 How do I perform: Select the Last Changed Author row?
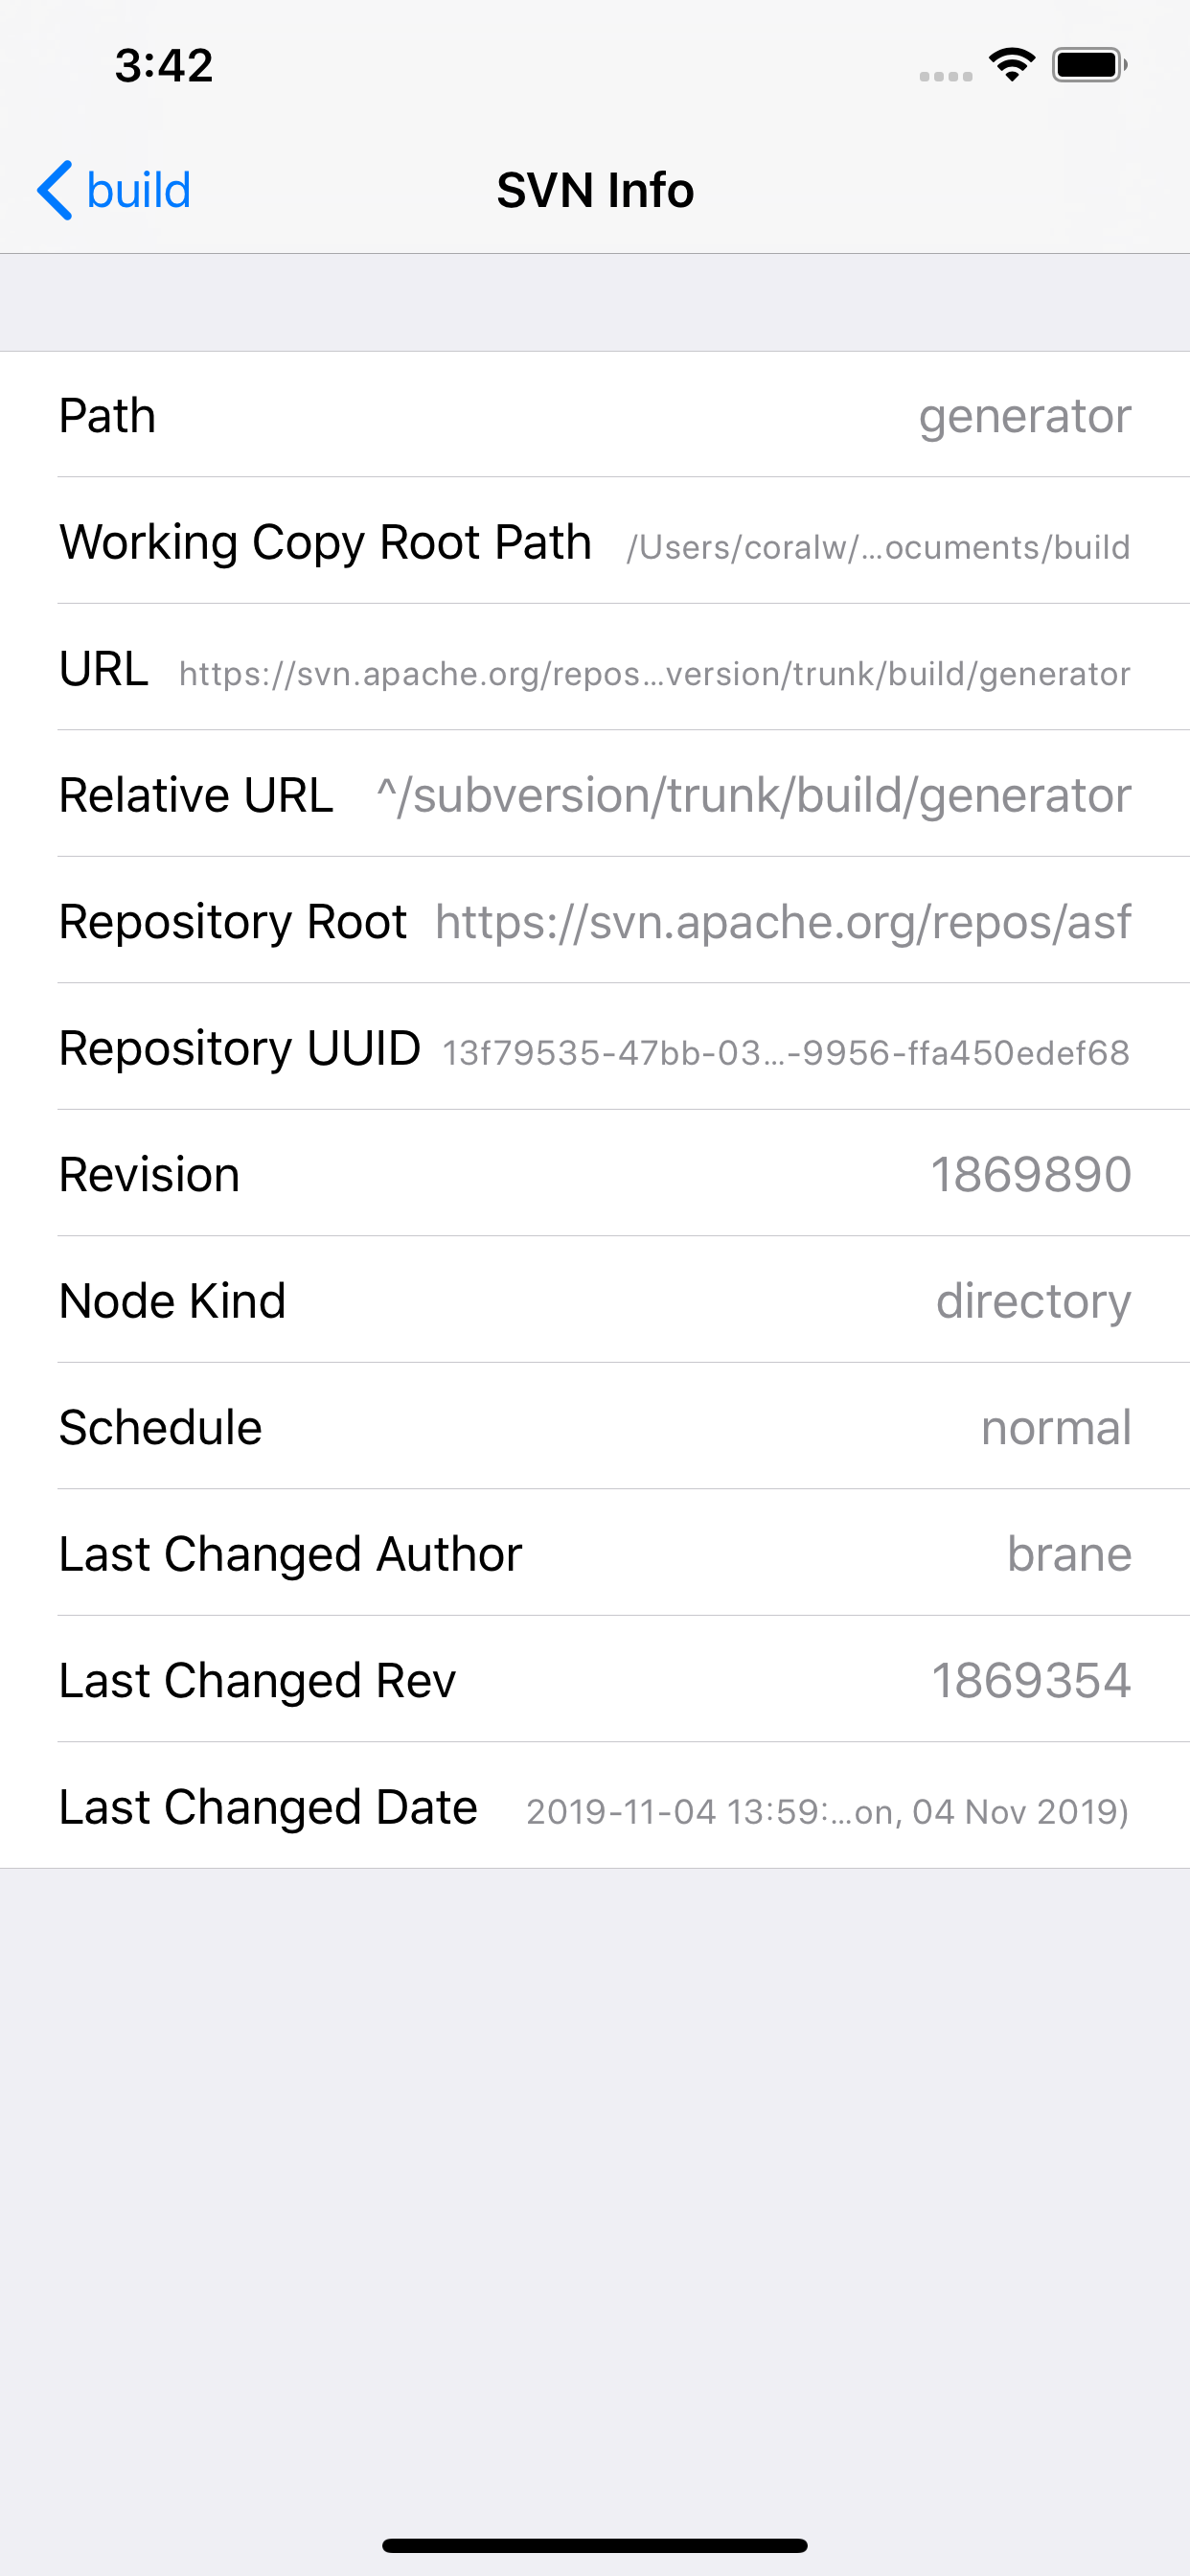click(x=595, y=1554)
